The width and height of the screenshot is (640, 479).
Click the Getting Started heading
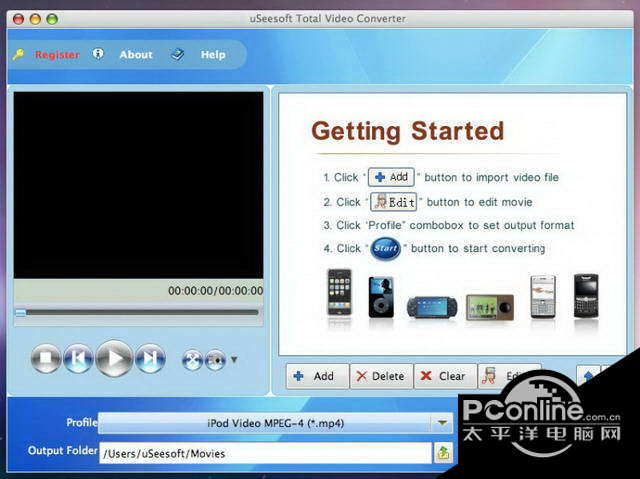click(408, 131)
